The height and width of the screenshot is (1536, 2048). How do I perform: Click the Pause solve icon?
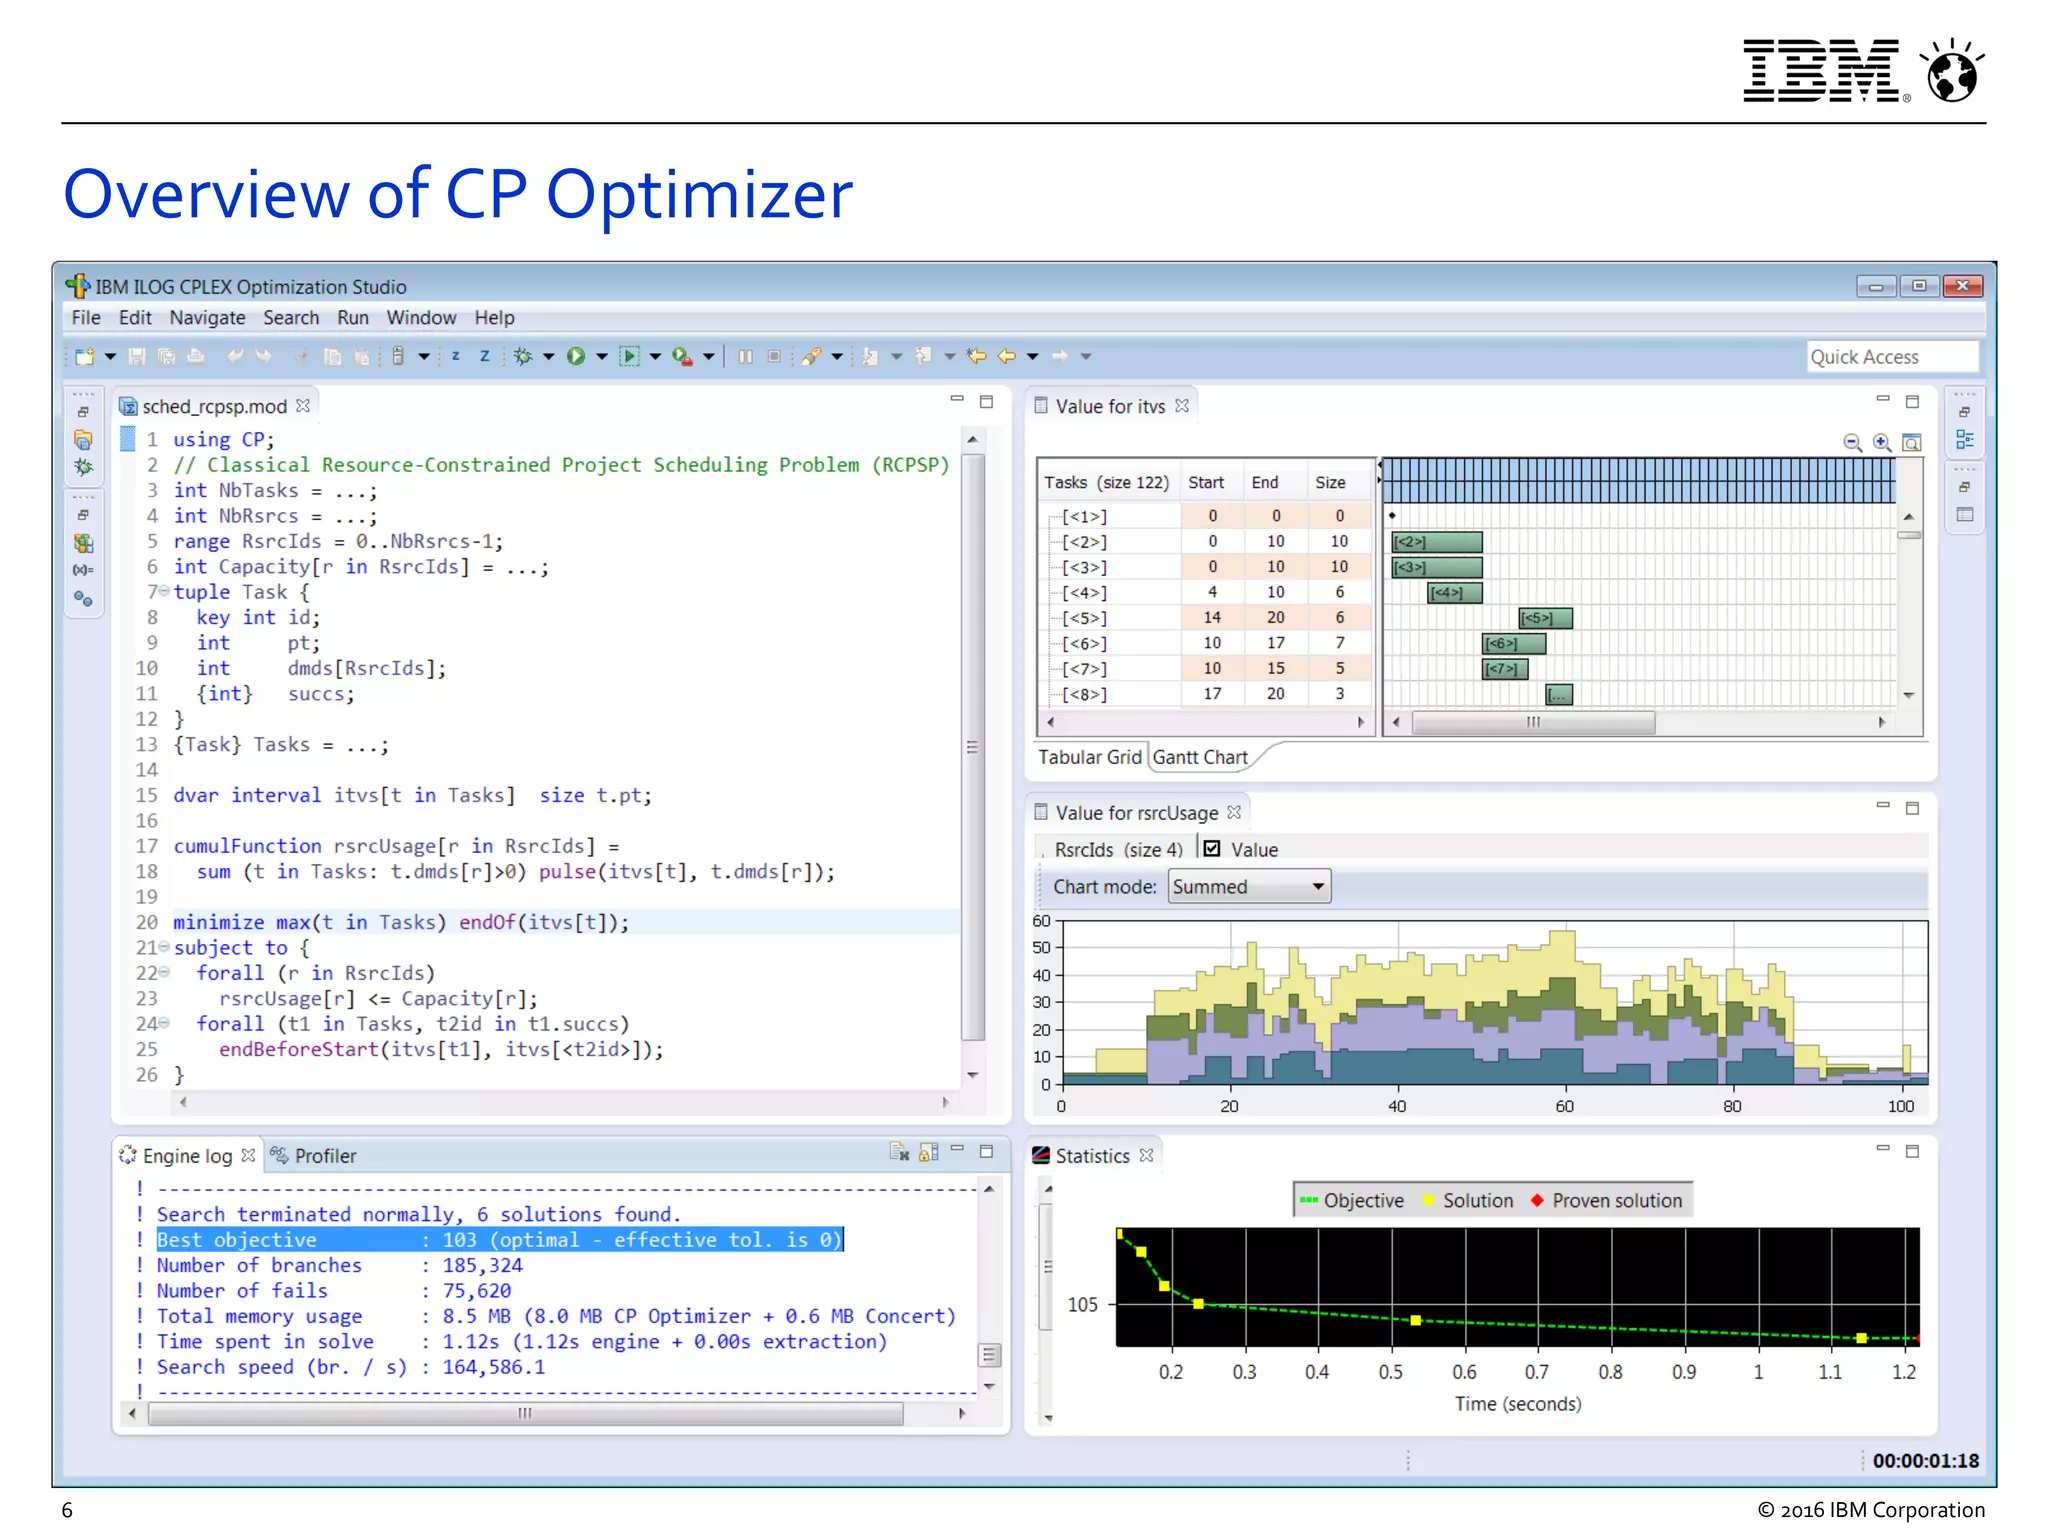click(745, 356)
